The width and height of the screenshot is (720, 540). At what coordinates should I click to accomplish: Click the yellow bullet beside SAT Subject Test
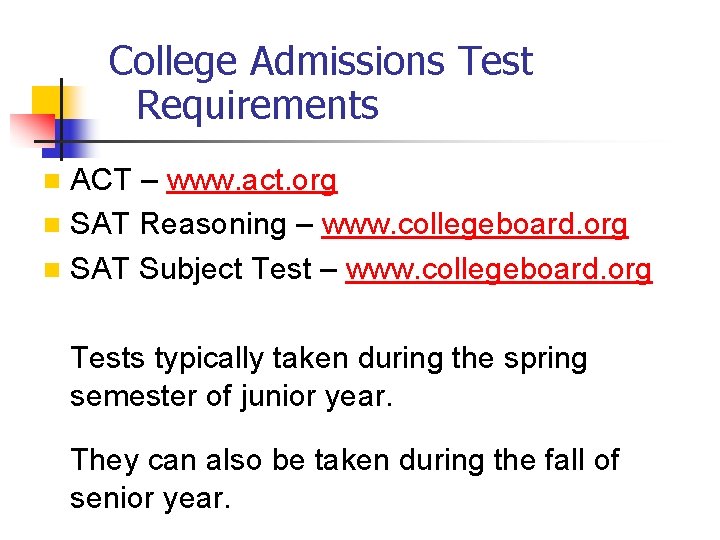pyautogui.click(x=52, y=270)
